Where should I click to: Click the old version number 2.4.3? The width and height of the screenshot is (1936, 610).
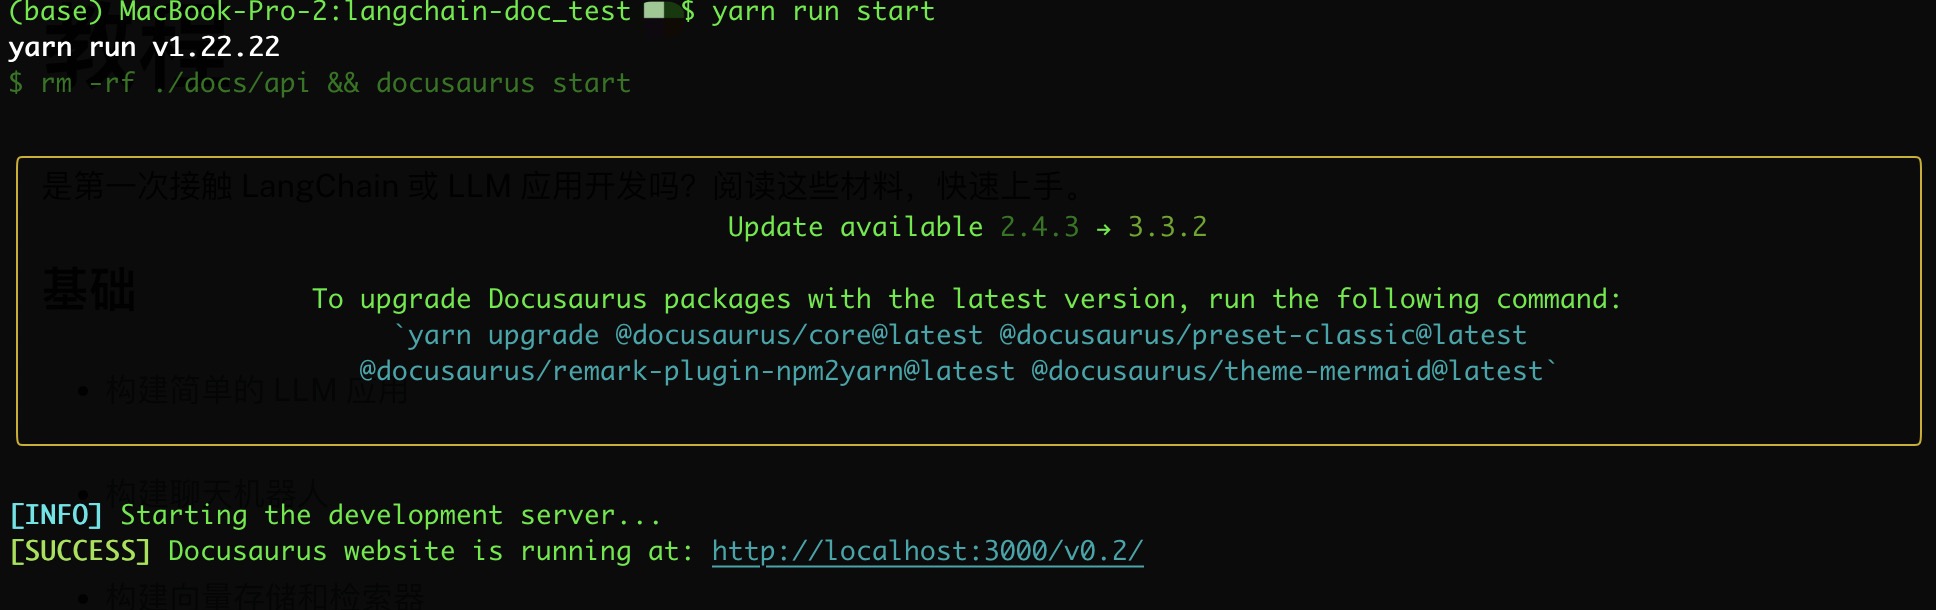1039,227
